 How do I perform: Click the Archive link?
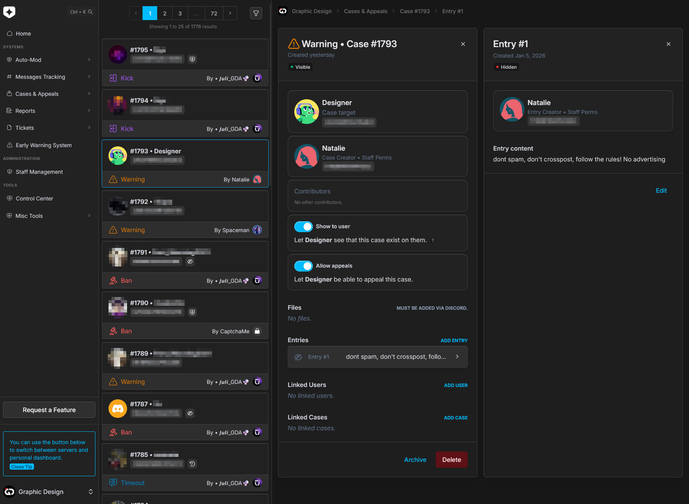click(x=415, y=460)
